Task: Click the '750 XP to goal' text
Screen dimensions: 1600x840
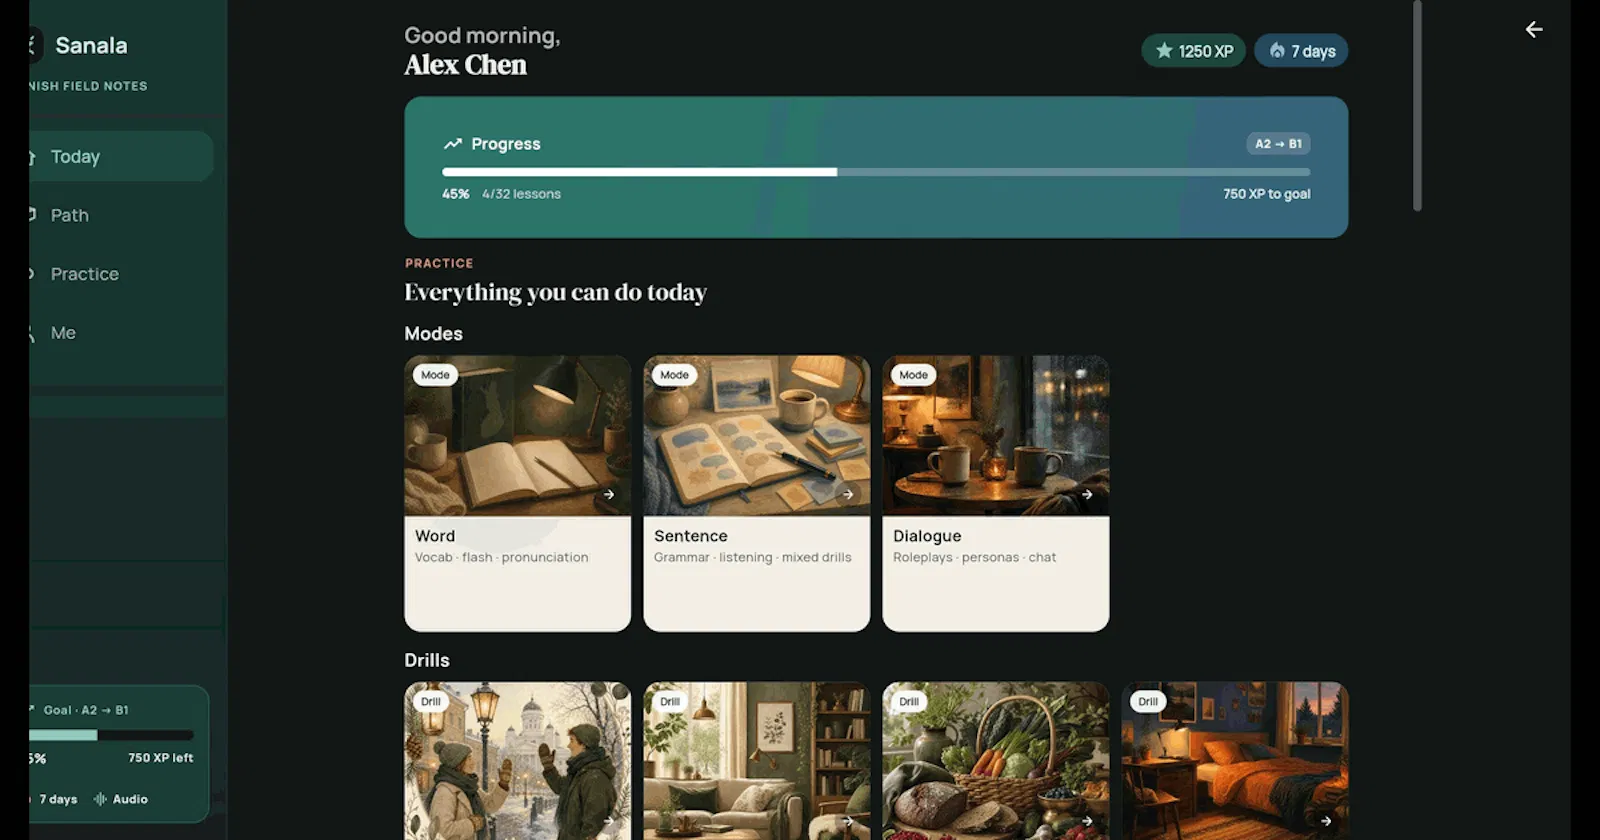Action: coord(1266,194)
